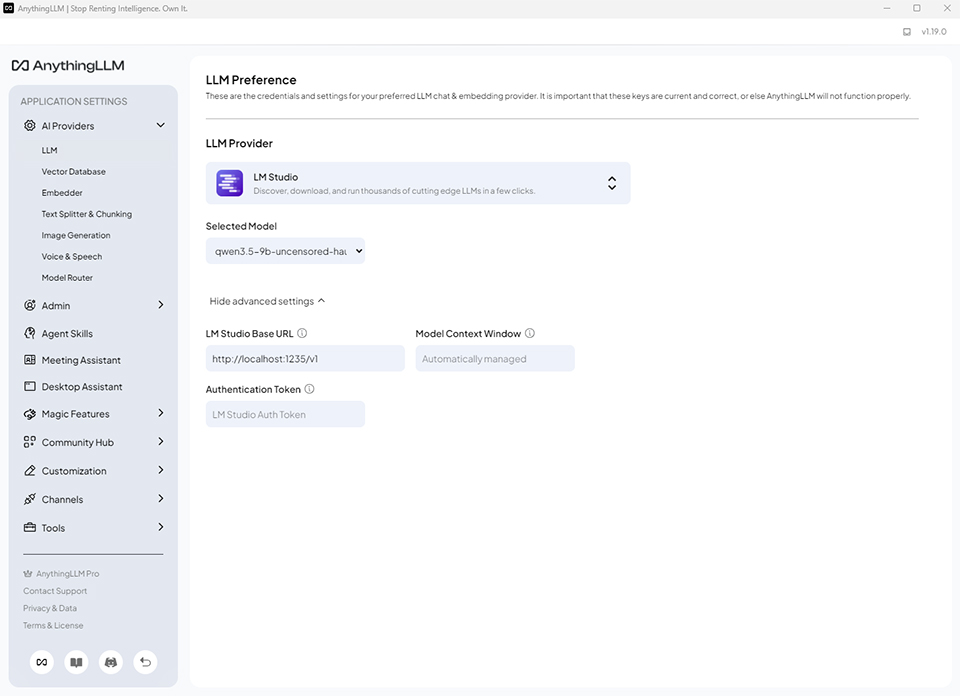Maximize the AnythingLLM window

point(917,8)
